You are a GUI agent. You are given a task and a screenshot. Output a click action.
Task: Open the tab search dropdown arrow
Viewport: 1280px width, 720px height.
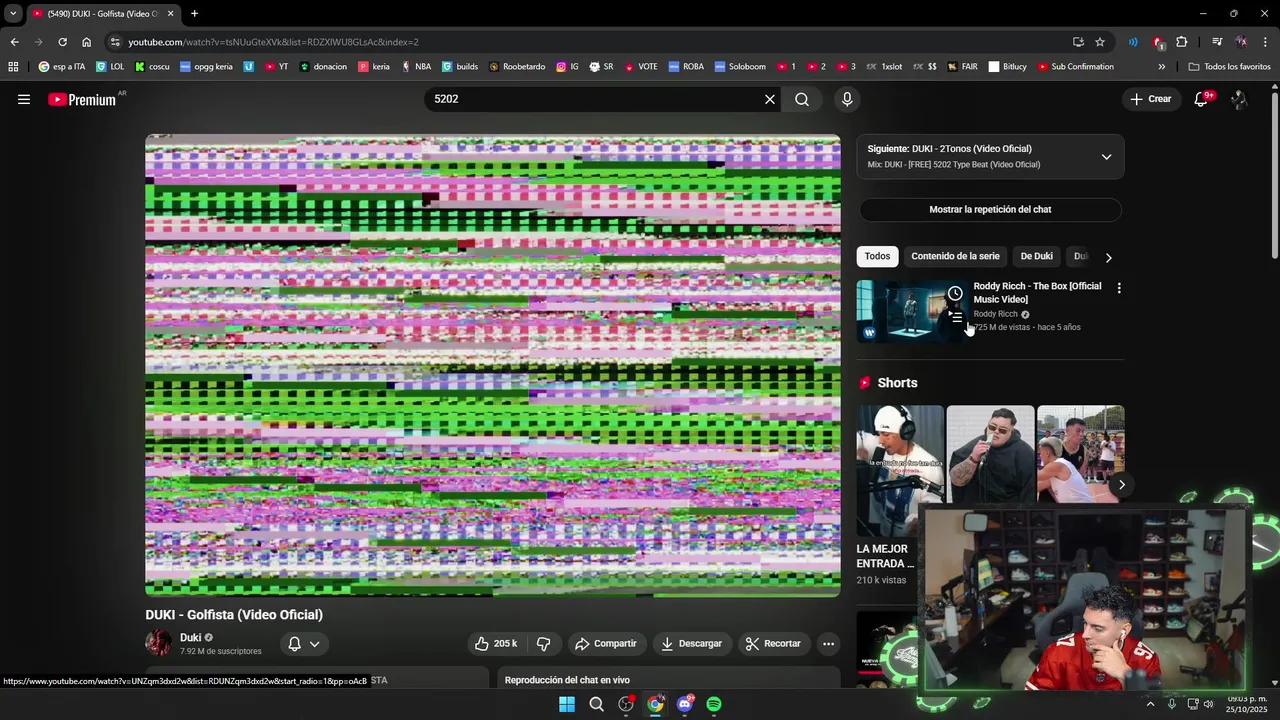(13, 14)
